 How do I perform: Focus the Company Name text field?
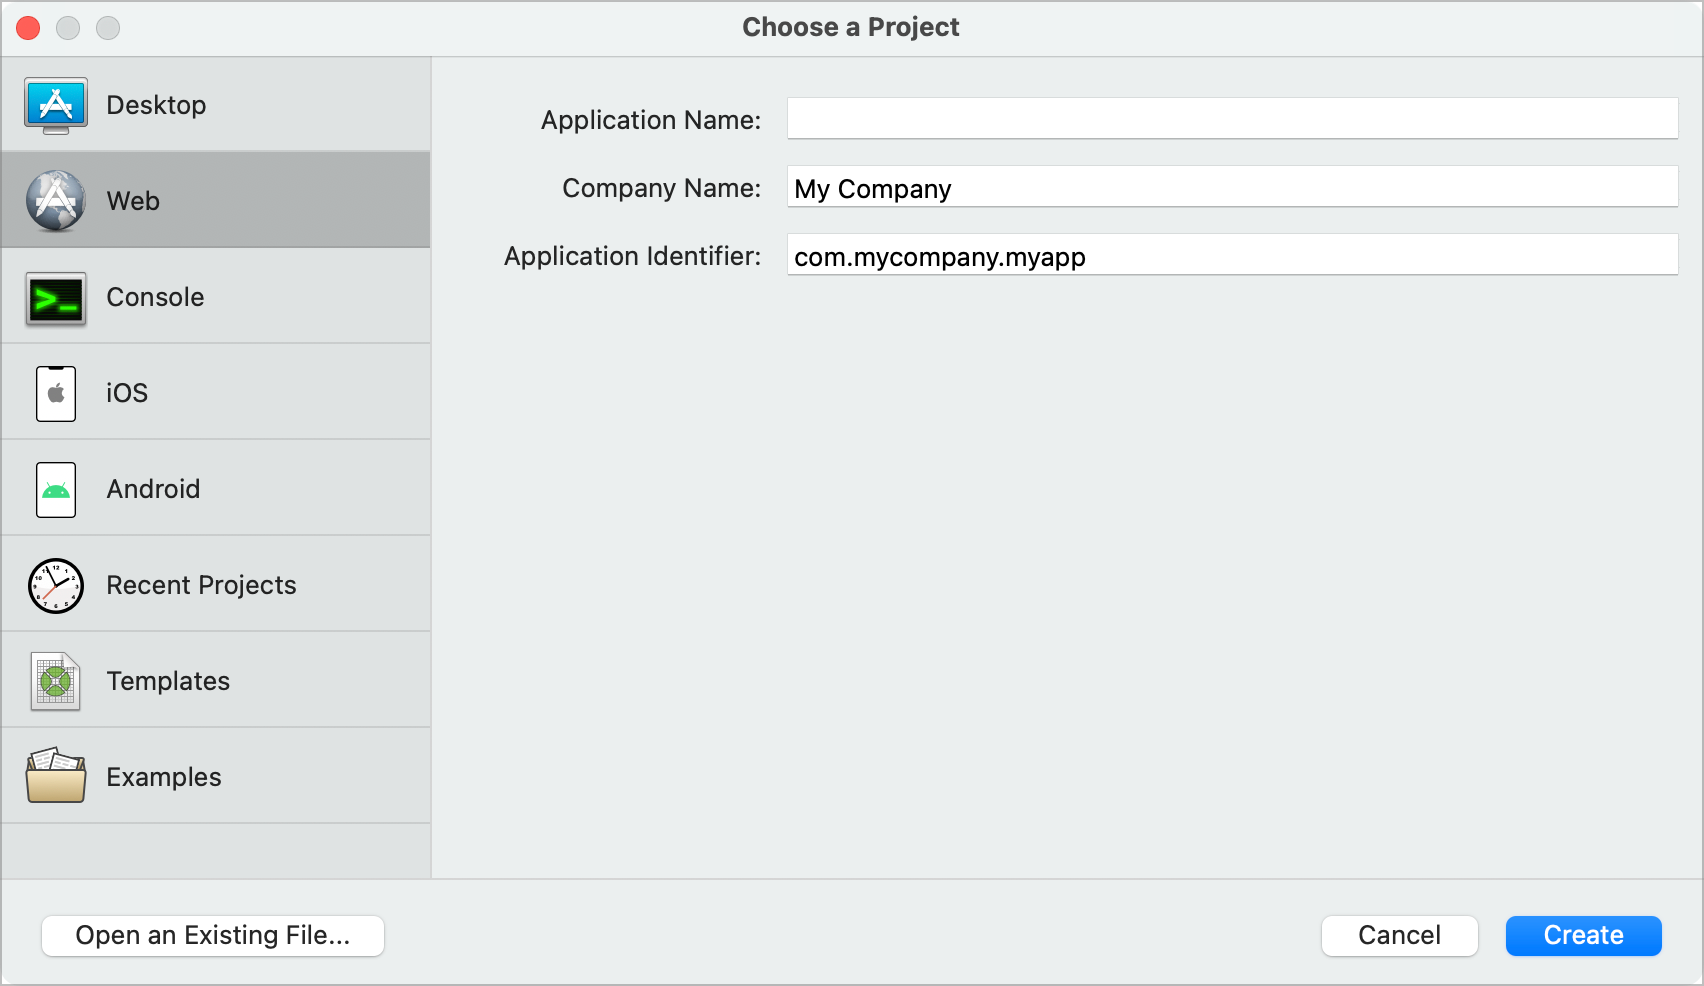(x=1232, y=187)
